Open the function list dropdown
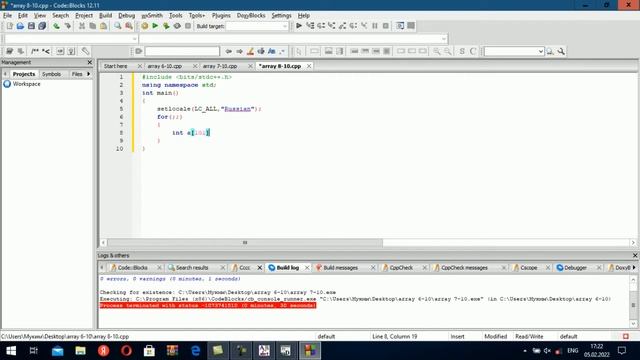The width and height of the screenshot is (640, 360). [x=444, y=39]
